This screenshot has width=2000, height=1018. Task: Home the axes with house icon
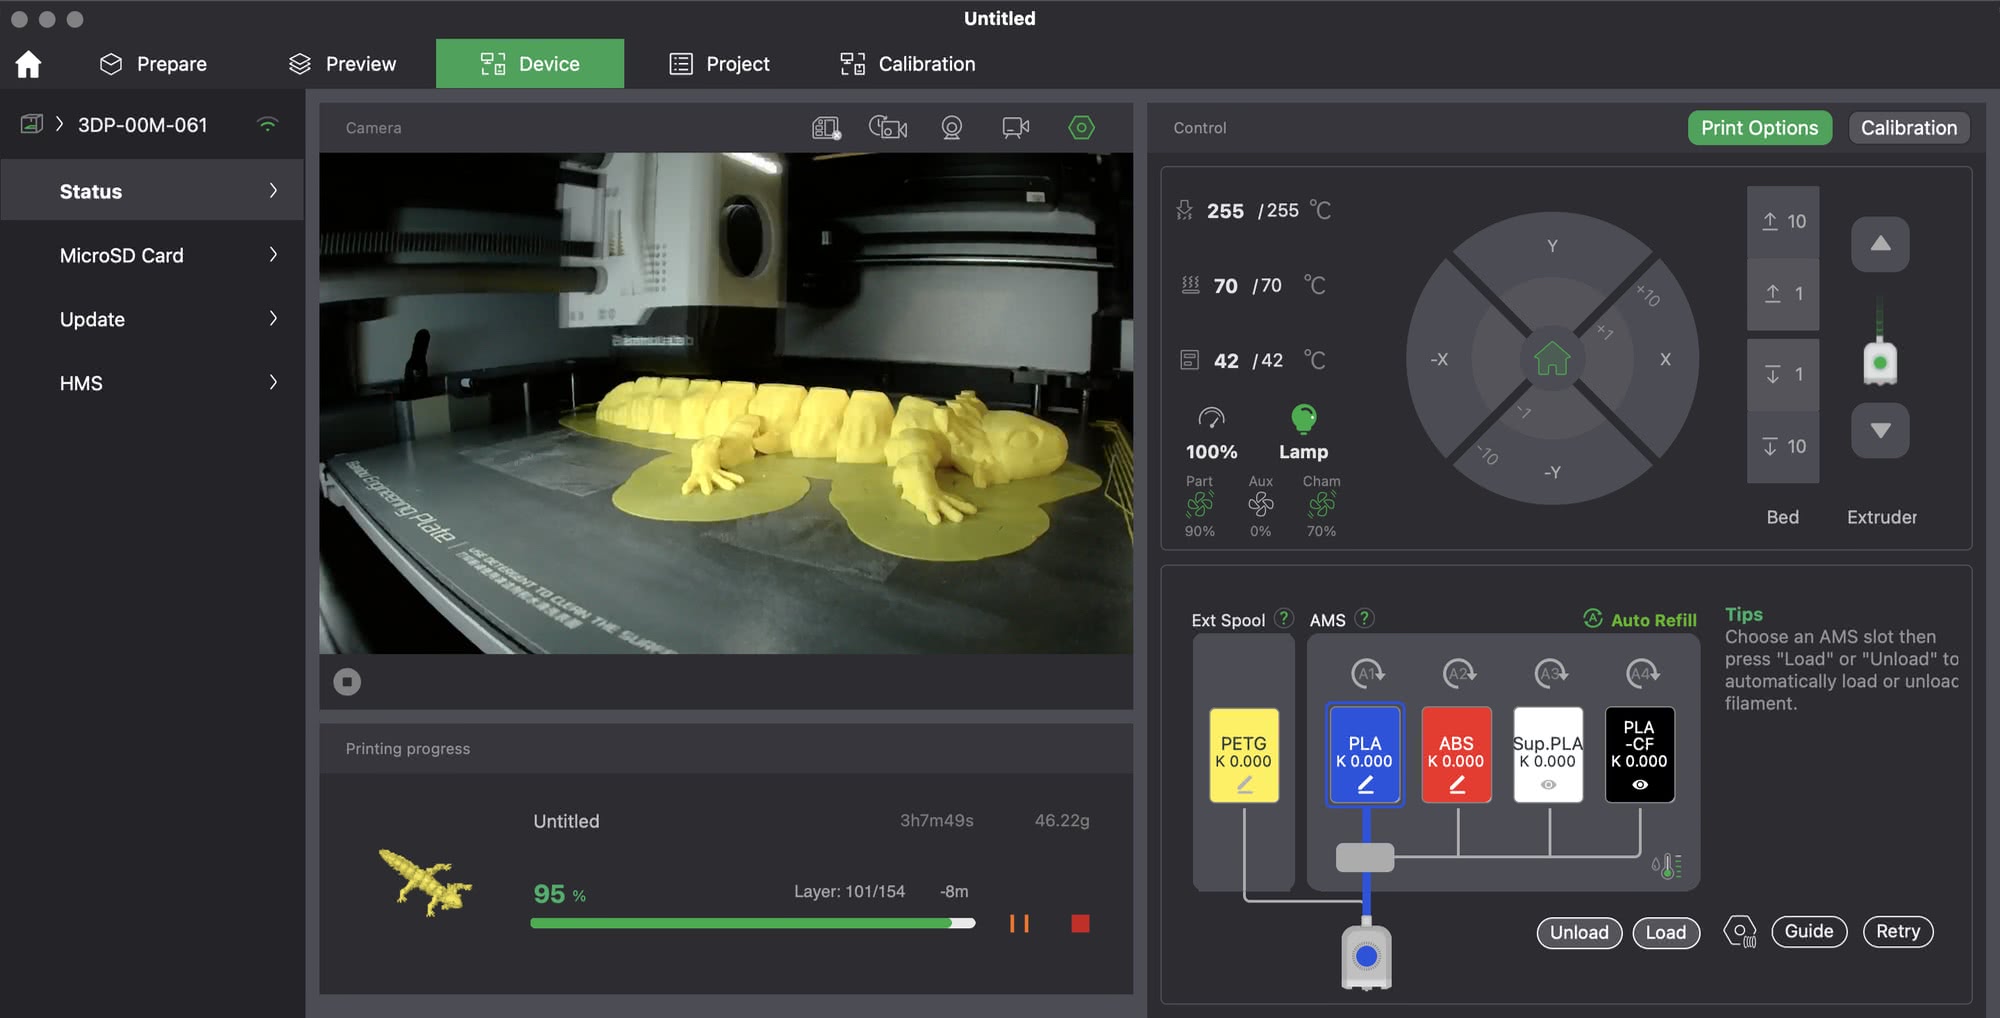(1552, 358)
